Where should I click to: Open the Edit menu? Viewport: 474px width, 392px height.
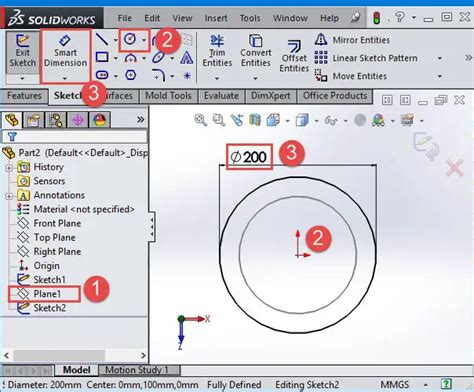[152, 18]
